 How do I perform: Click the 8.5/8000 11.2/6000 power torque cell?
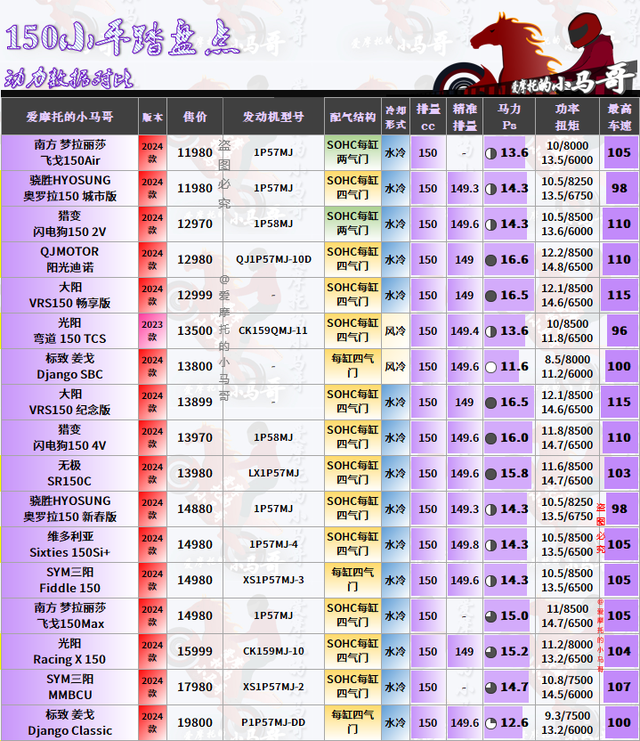567,366
